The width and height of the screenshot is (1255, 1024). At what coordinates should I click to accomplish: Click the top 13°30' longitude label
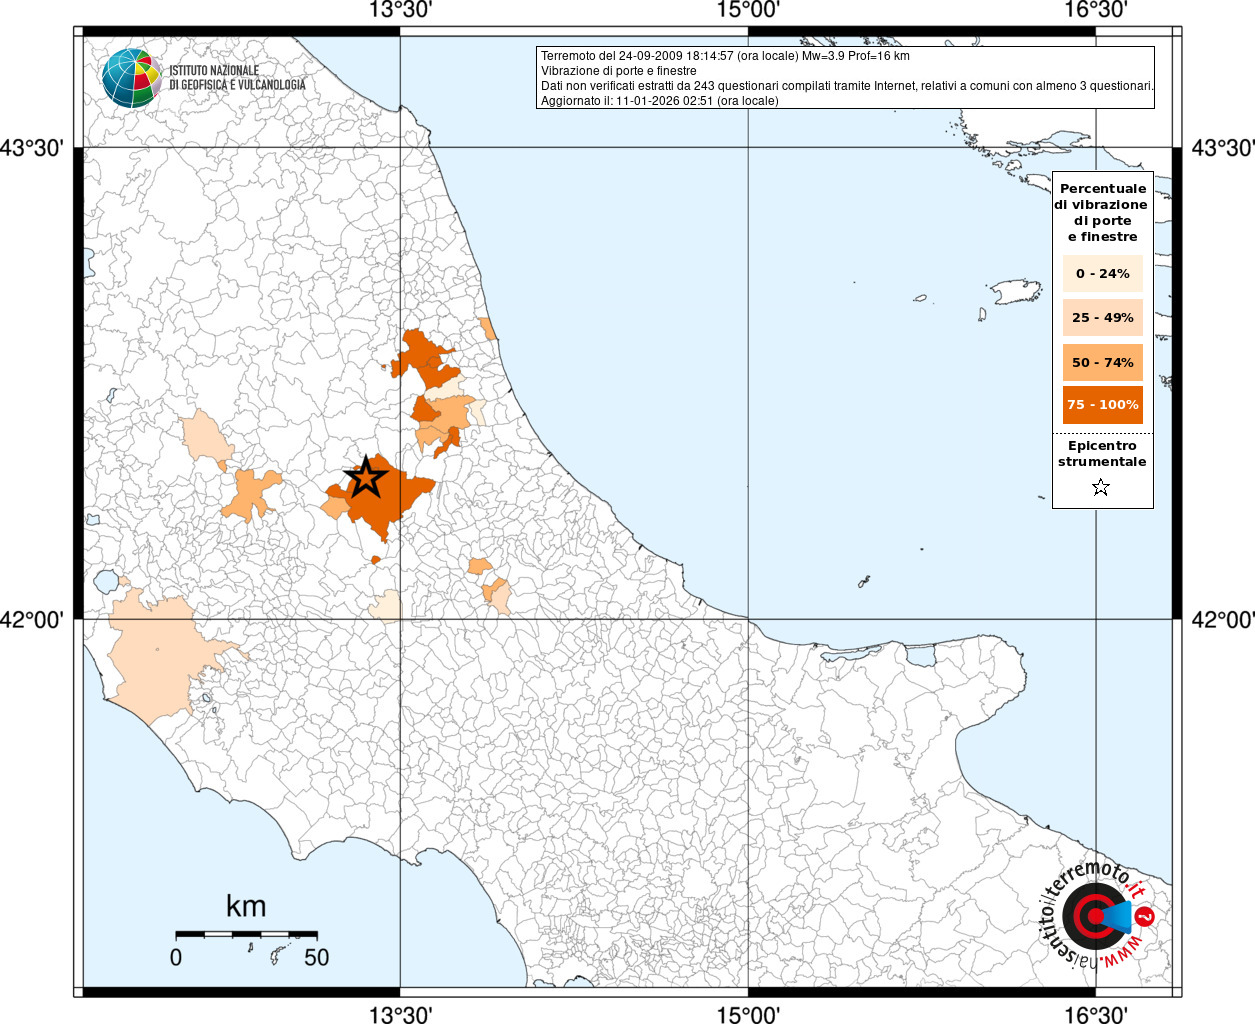(400, 10)
